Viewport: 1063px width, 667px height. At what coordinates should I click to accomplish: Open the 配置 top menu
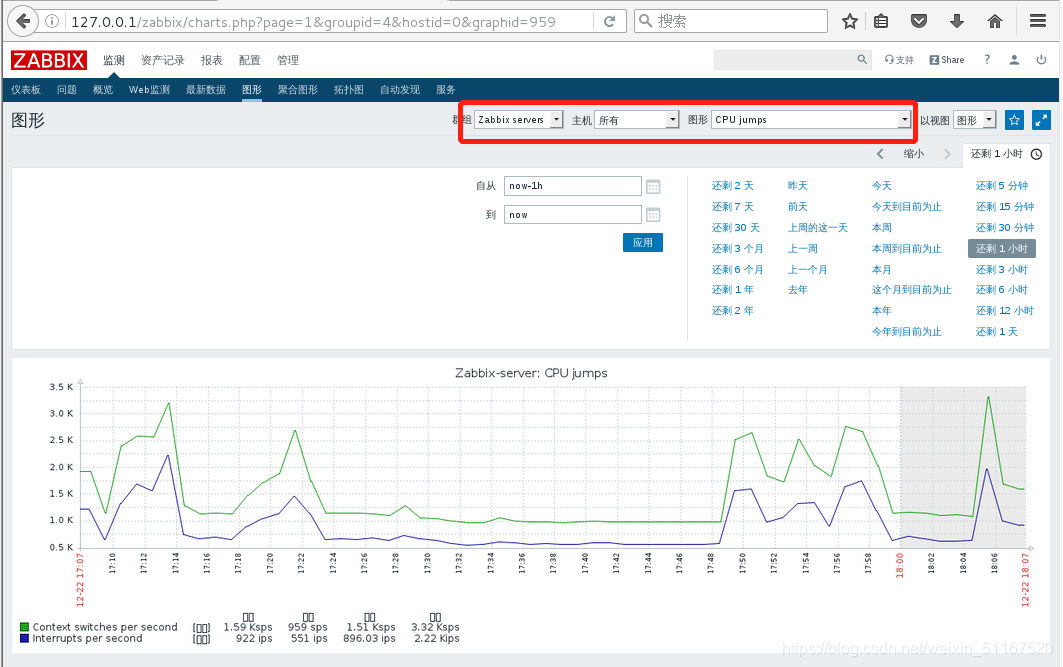pyautogui.click(x=249, y=60)
